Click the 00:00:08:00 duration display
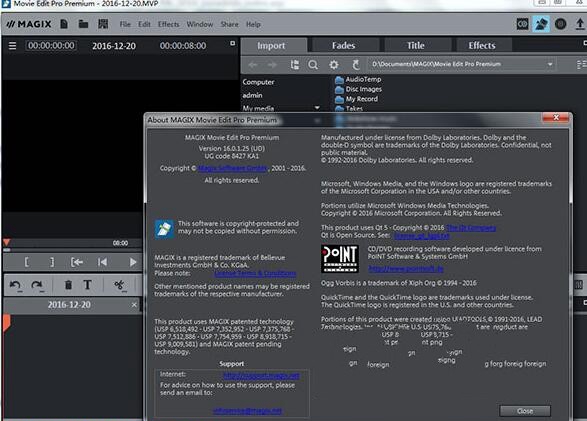This screenshot has width=587, height=421. 183,46
